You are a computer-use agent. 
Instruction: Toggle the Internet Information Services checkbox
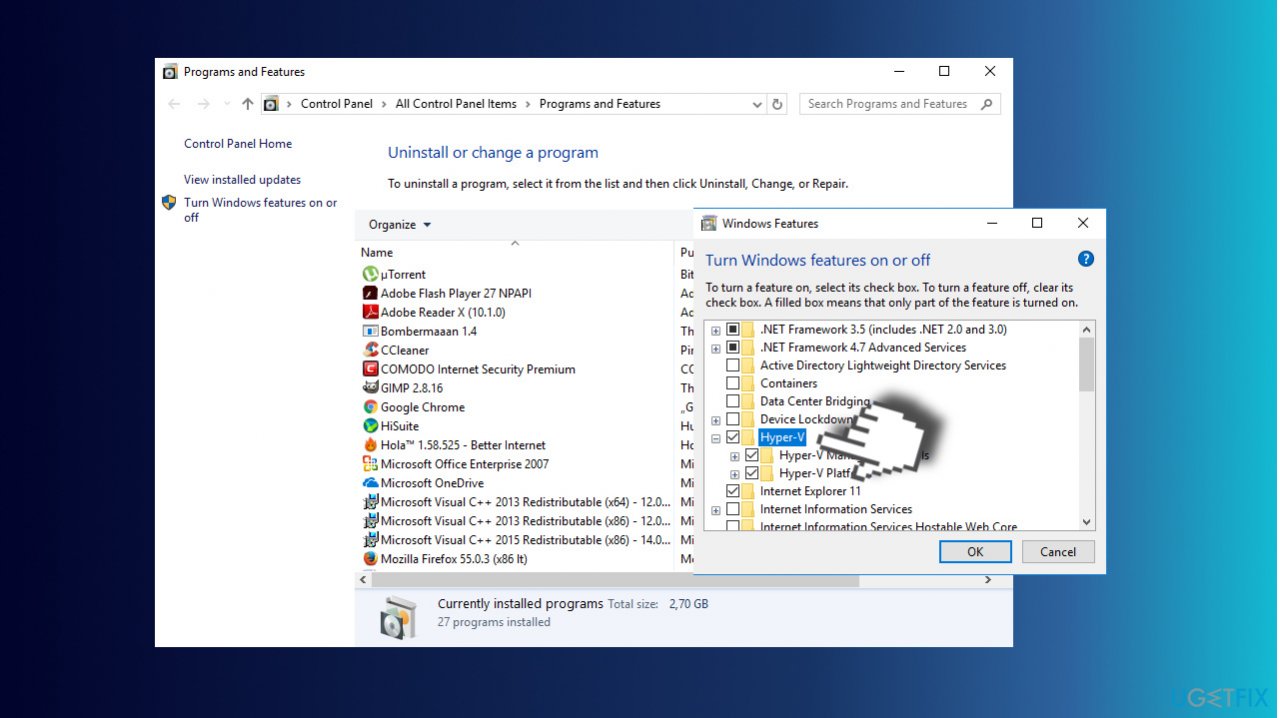coord(735,509)
